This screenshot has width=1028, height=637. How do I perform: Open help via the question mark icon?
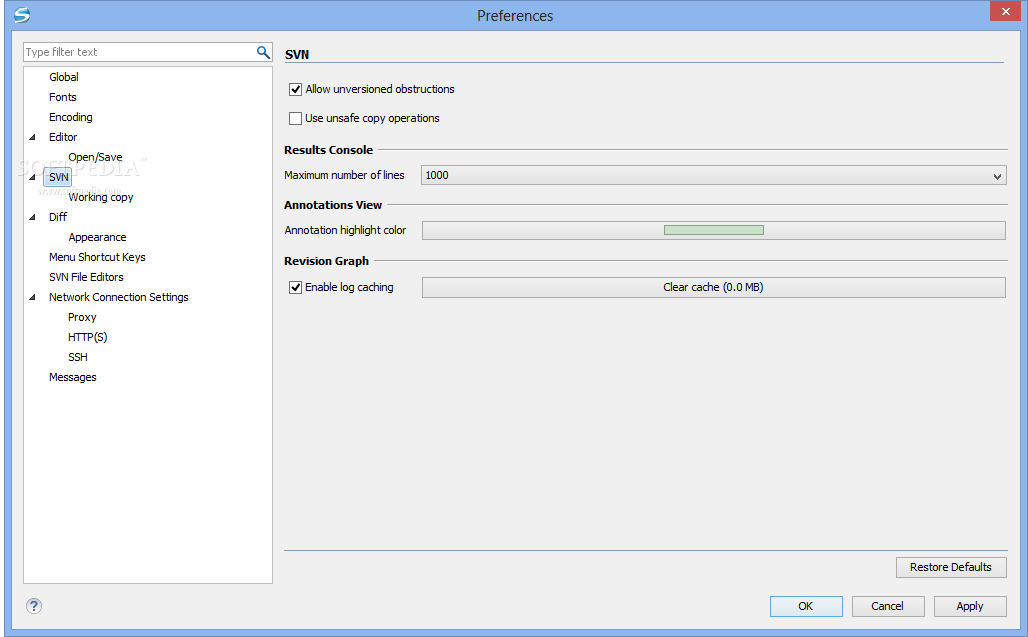[x=34, y=606]
